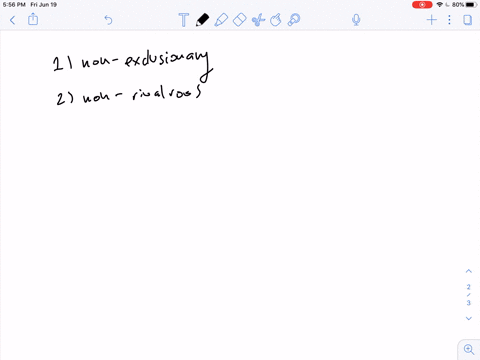Undo the last stroke

click(x=108, y=20)
